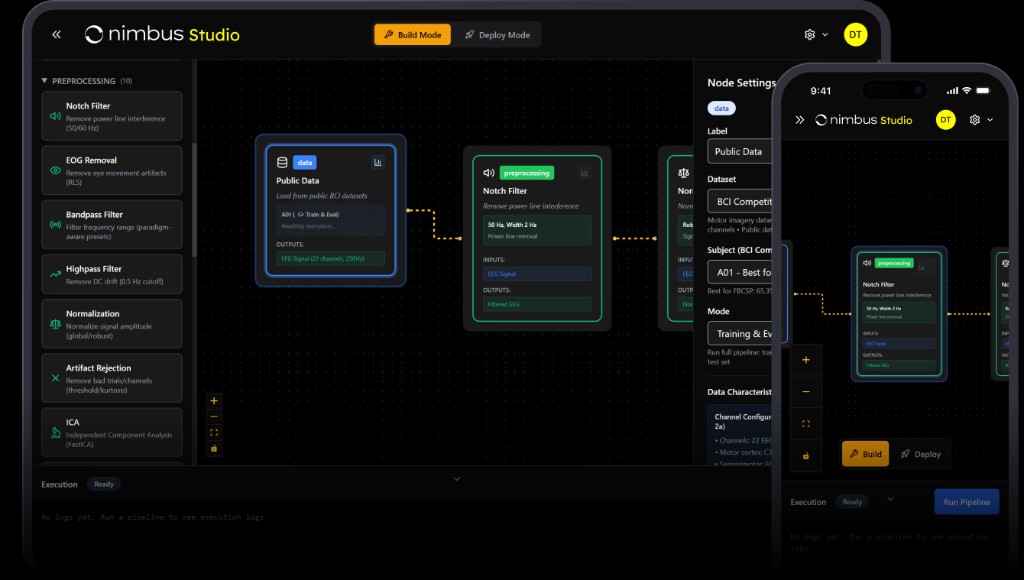Open chart icon on Public Data node
This screenshot has height=580, width=1024.
point(377,162)
